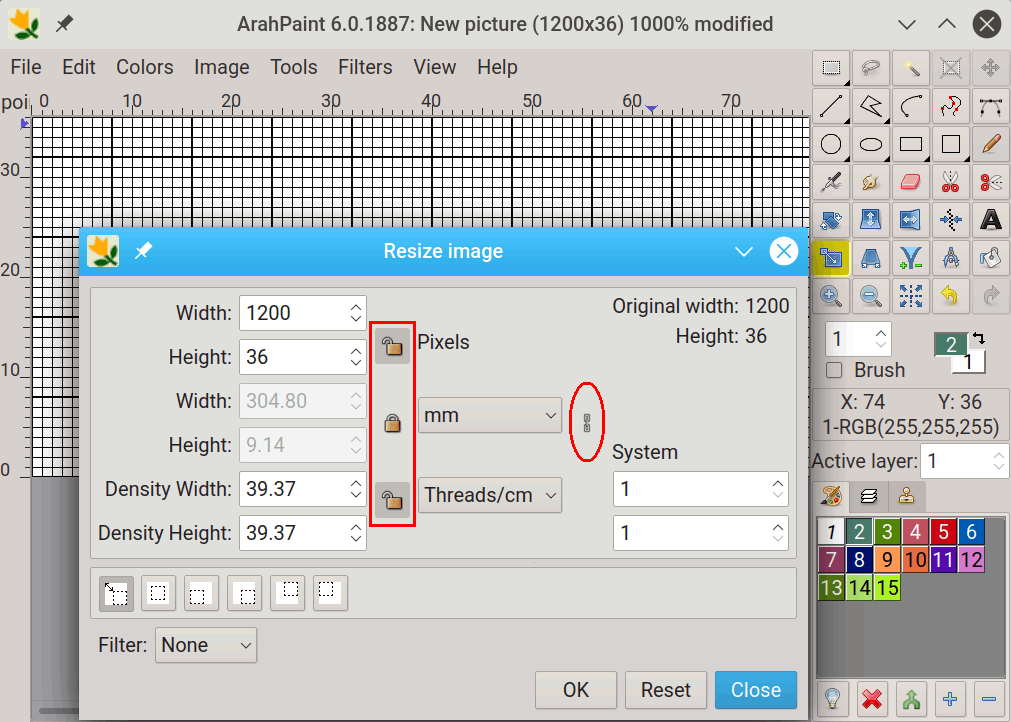Click the brush size spinner above Brush
This screenshot has height=722, width=1011.
881,338
